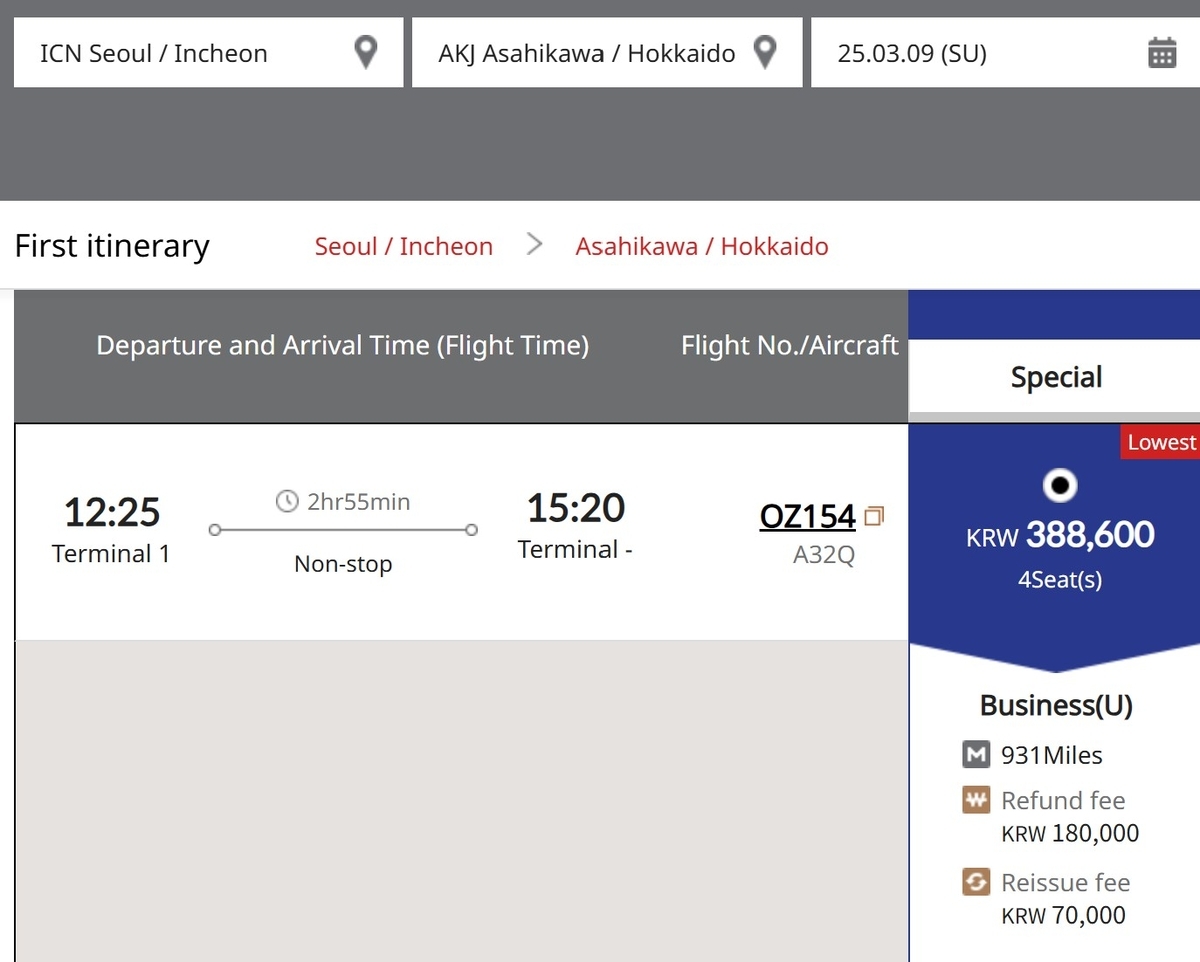Click the departure location pin icon
This screenshot has height=962, width=1200.
(x=367, y=52)
